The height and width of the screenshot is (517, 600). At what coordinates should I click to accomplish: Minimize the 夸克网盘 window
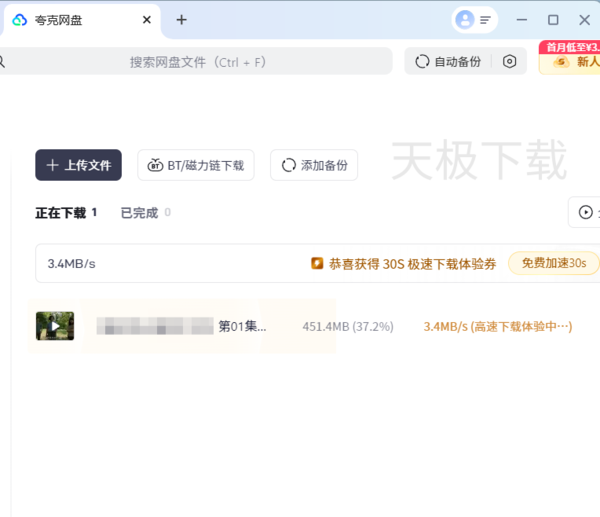pos(522,20)
